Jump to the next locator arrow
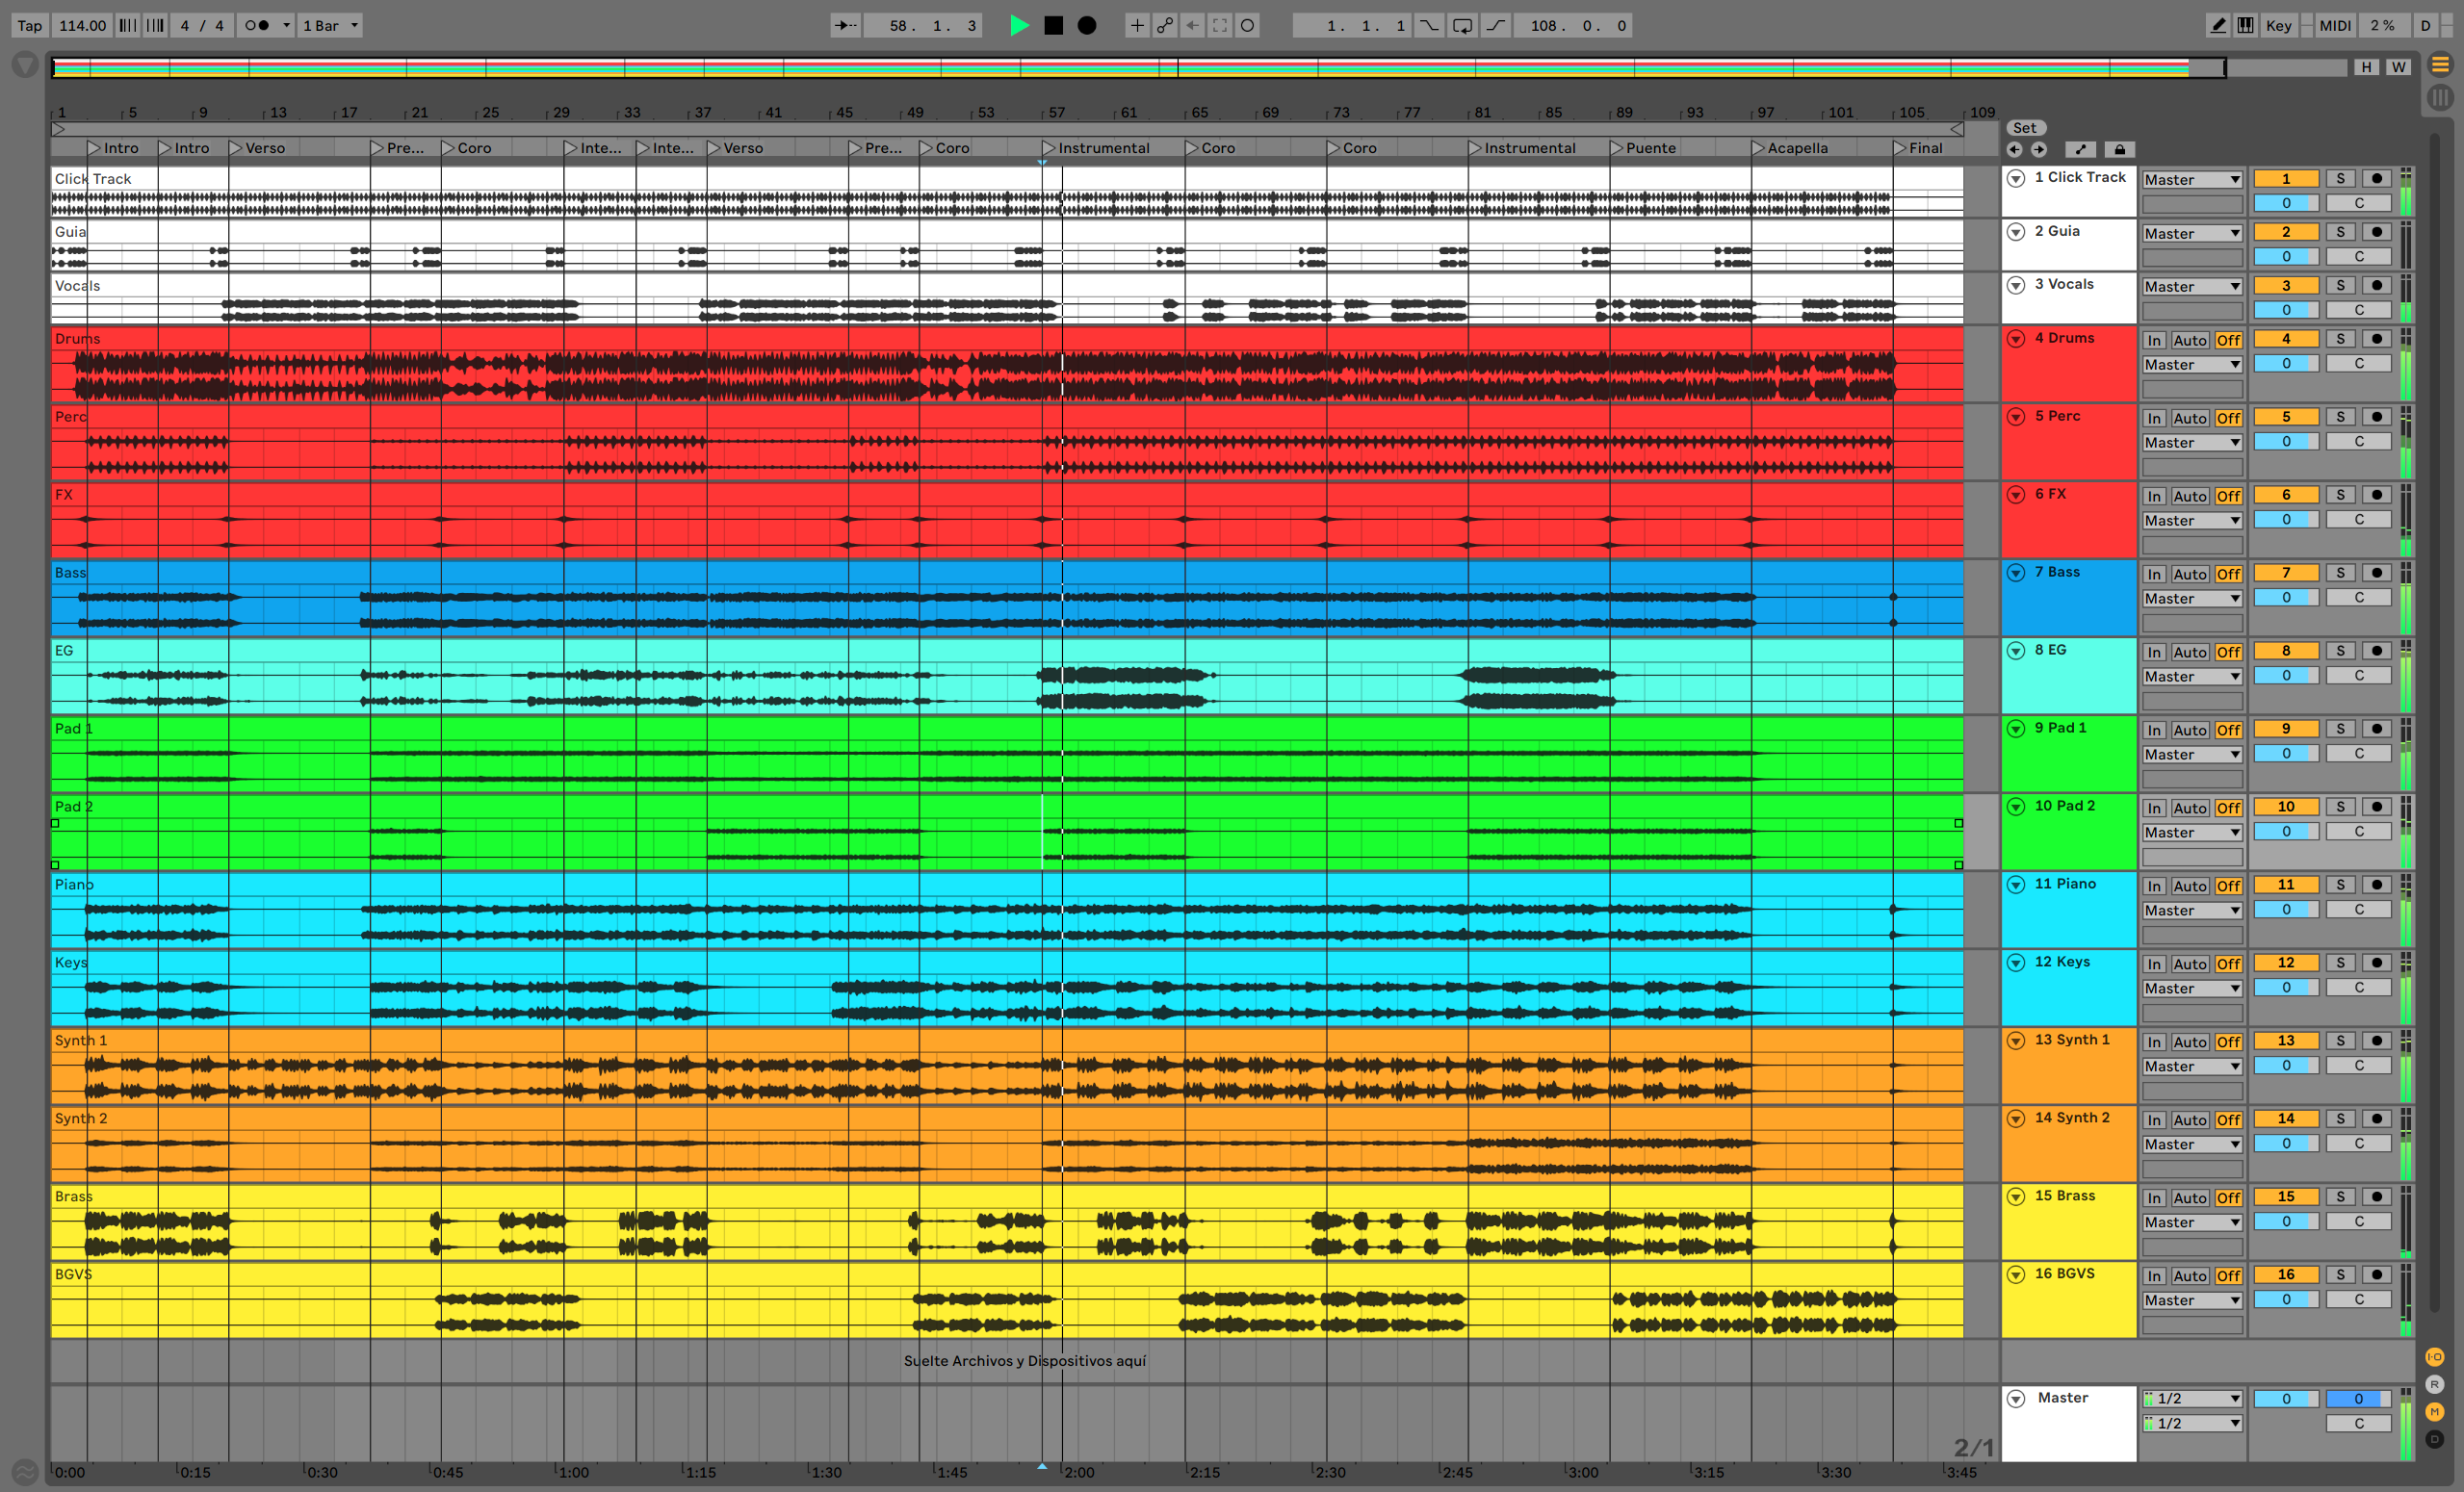This screenshot has width=2464, height=1492. click(x=2039, y=150)
